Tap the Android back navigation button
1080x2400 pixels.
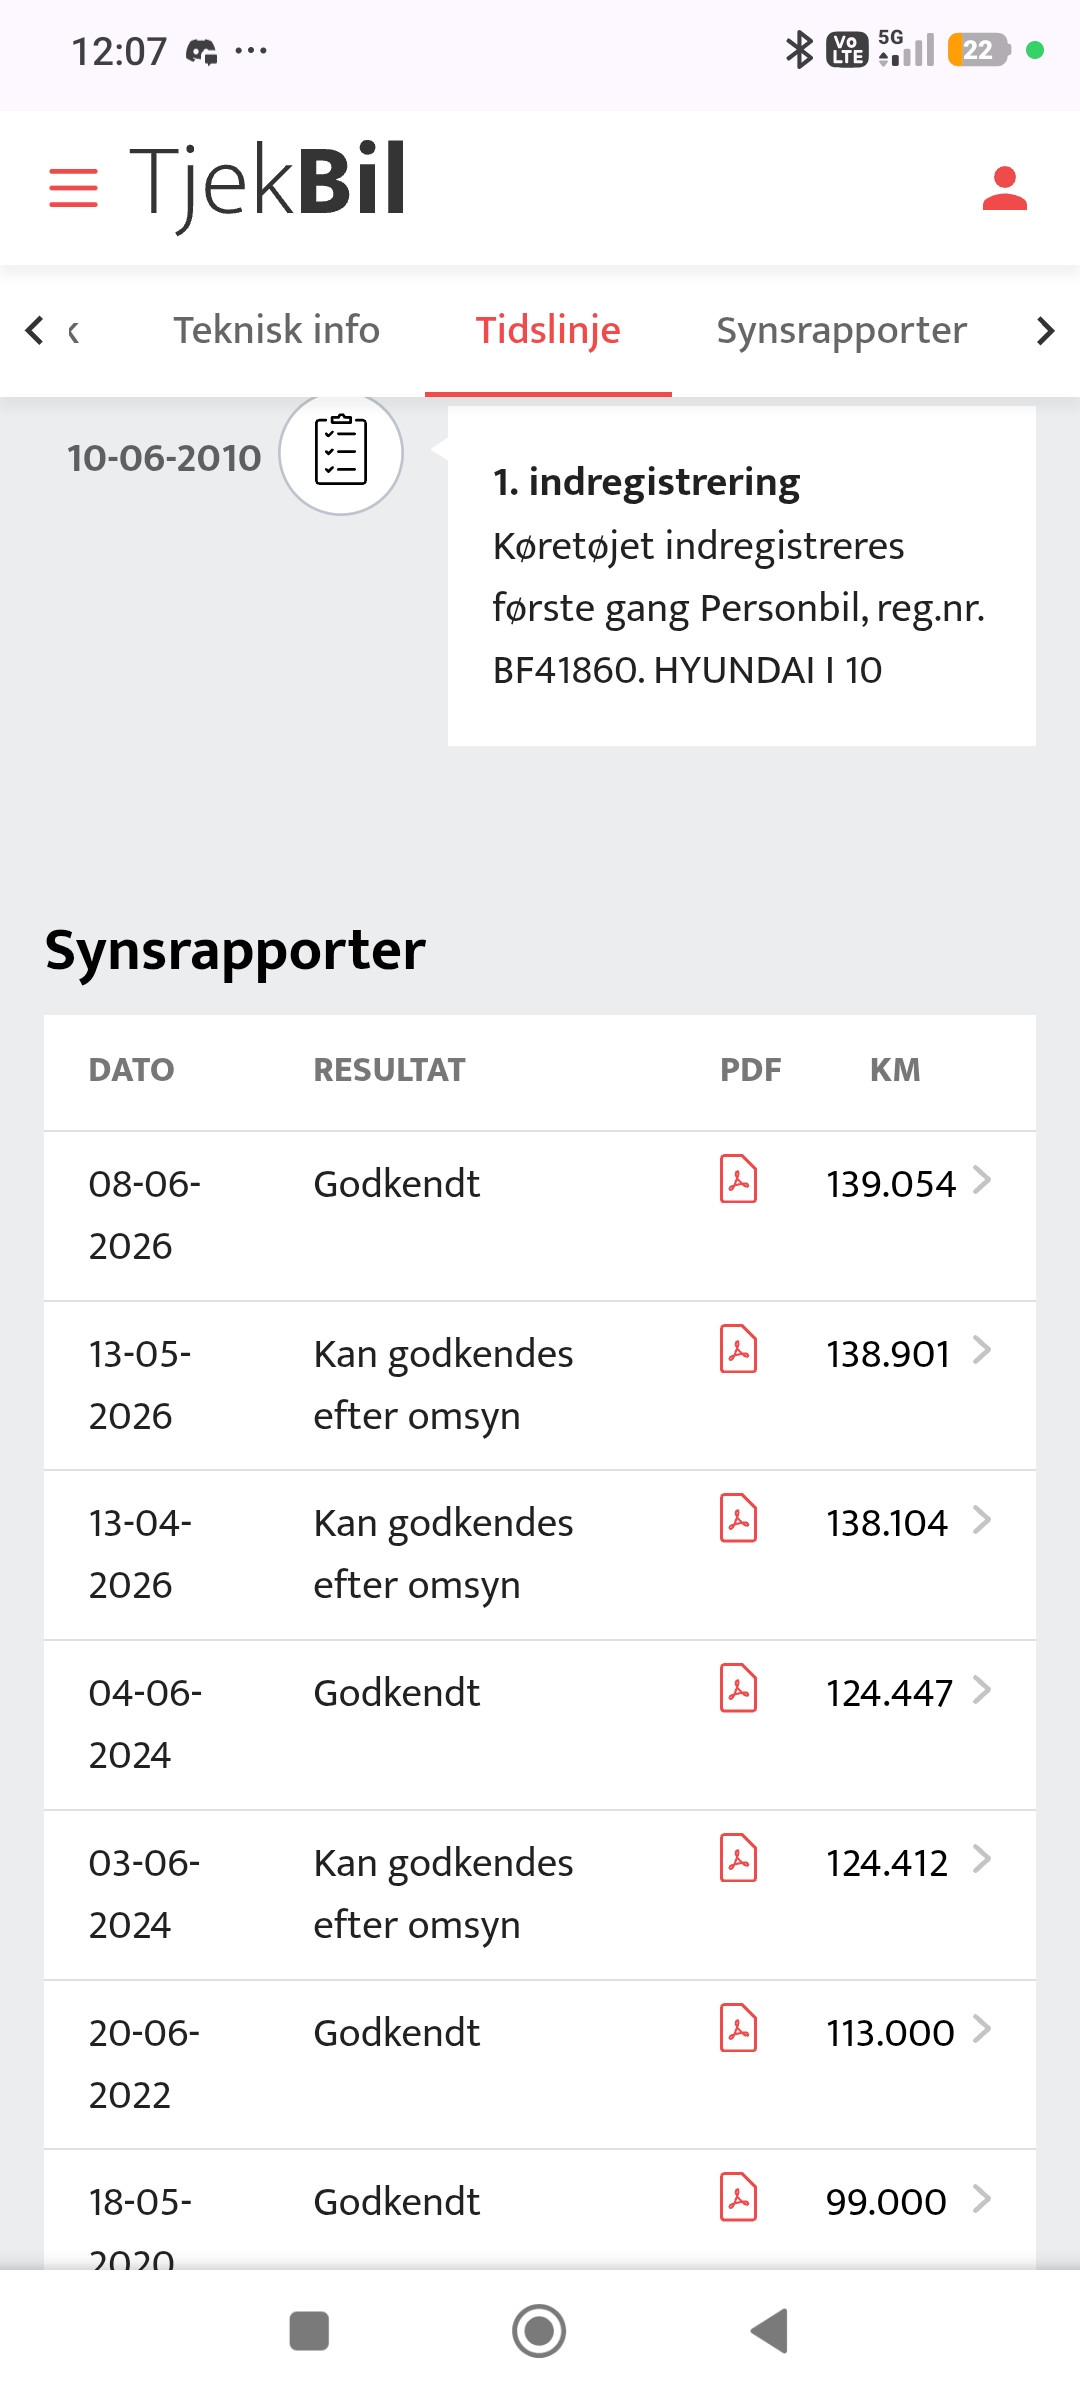(x=769, y=2331)
